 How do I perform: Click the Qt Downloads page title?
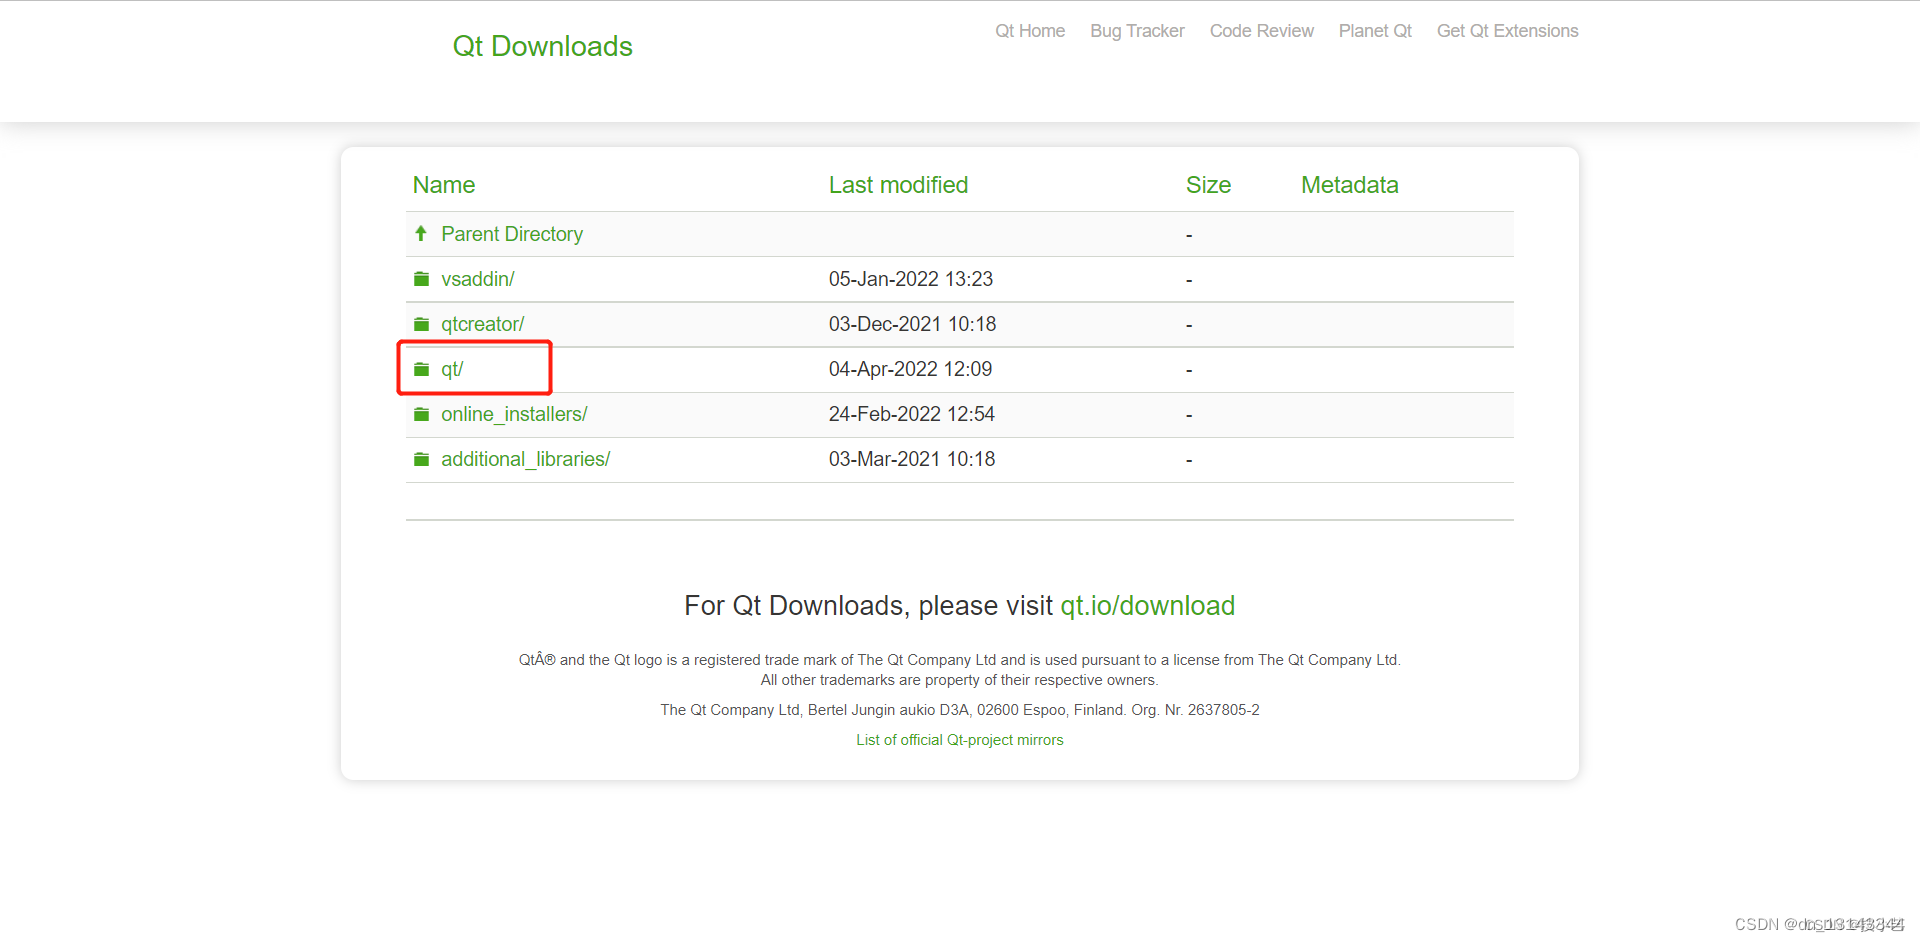[543, 46]
